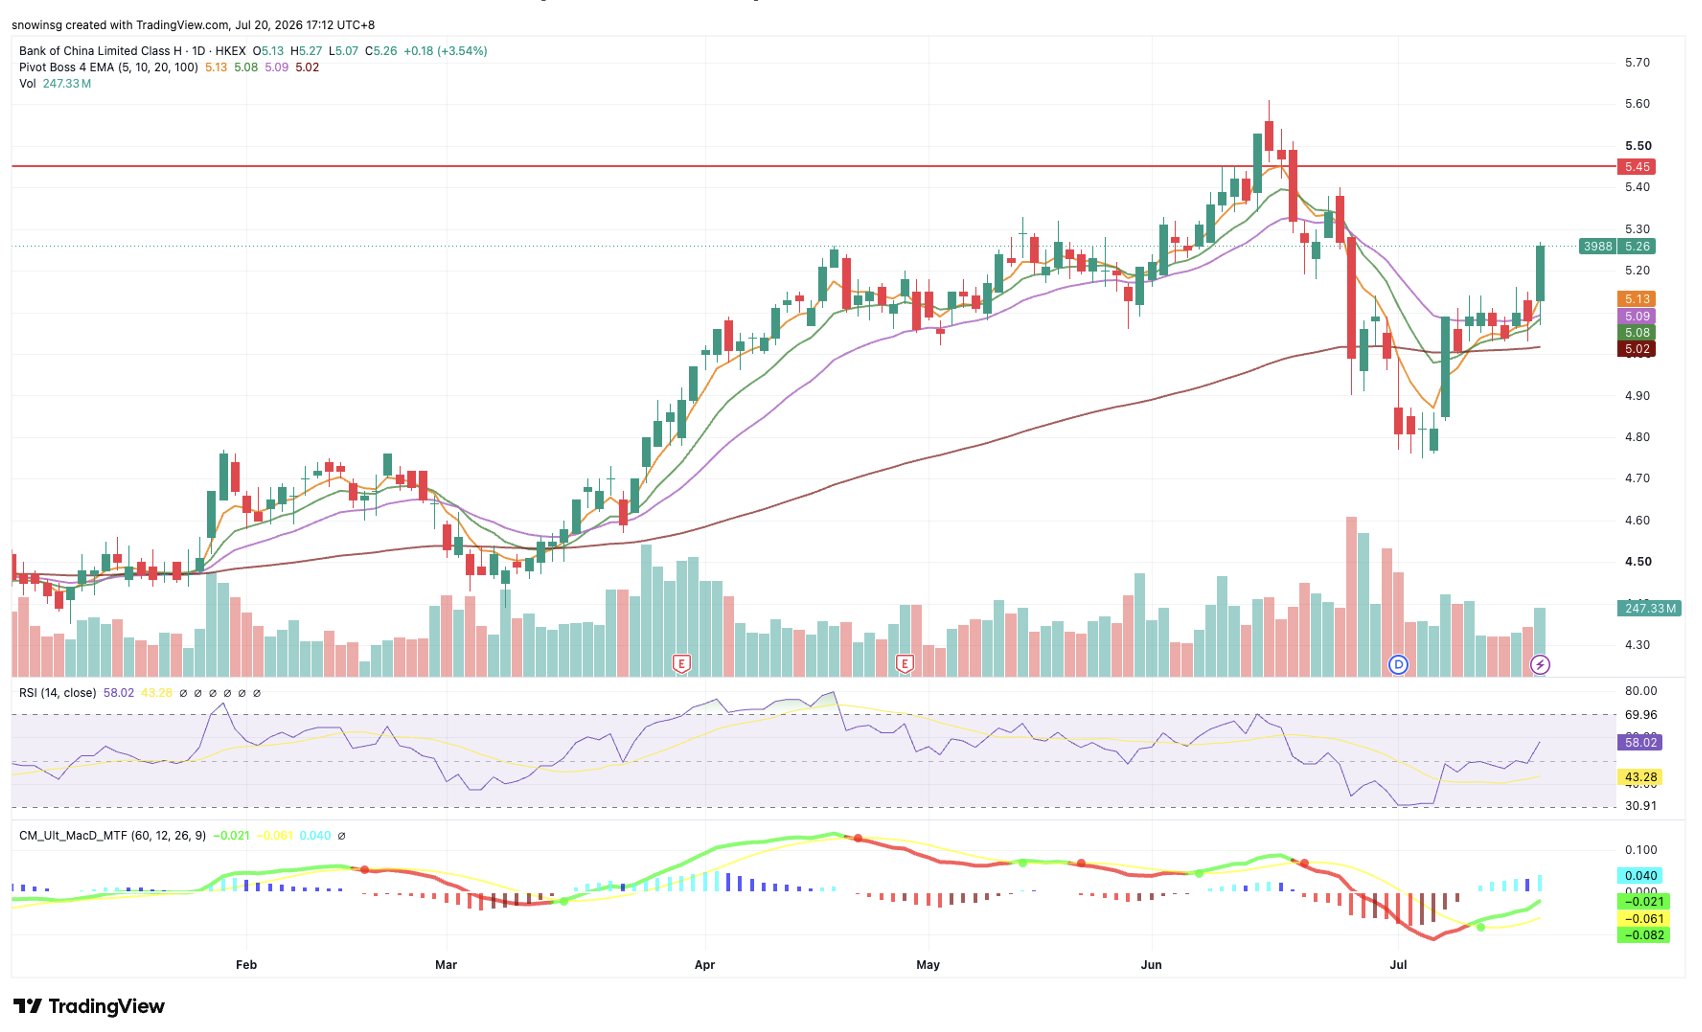Click the cyan 0.040 tag on MACD axis
This screenshot has width=1702, height=1032.
tap(1642, 876)
